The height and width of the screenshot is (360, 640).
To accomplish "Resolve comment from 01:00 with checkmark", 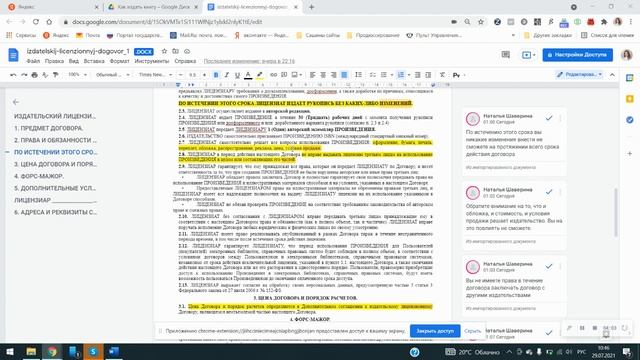I will (549, 118).
